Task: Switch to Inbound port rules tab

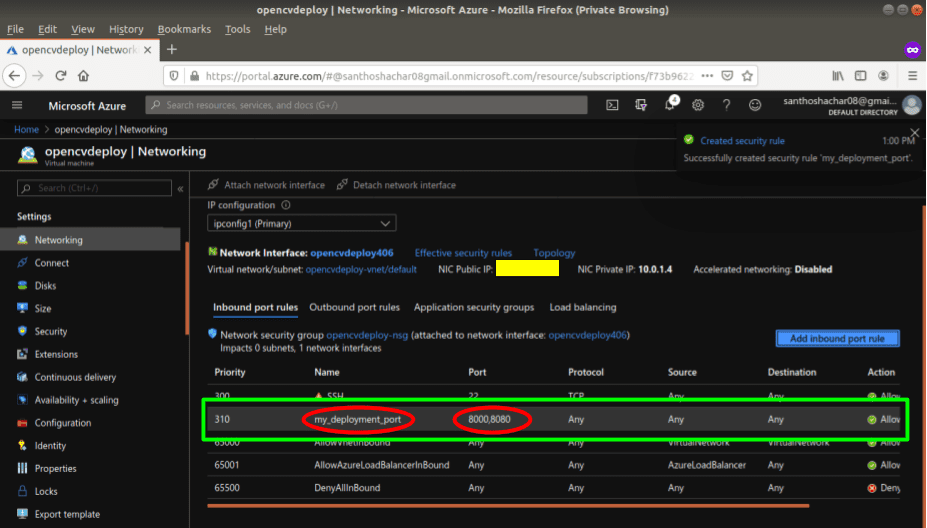Action: pyautogui.click(x=255, y=307)
